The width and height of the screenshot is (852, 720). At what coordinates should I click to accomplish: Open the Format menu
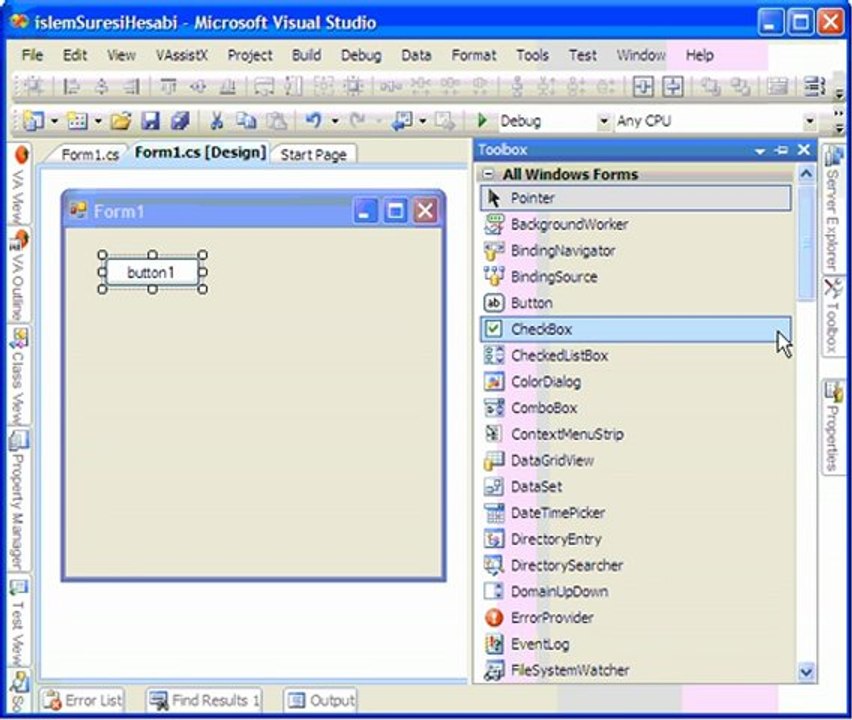474,55
